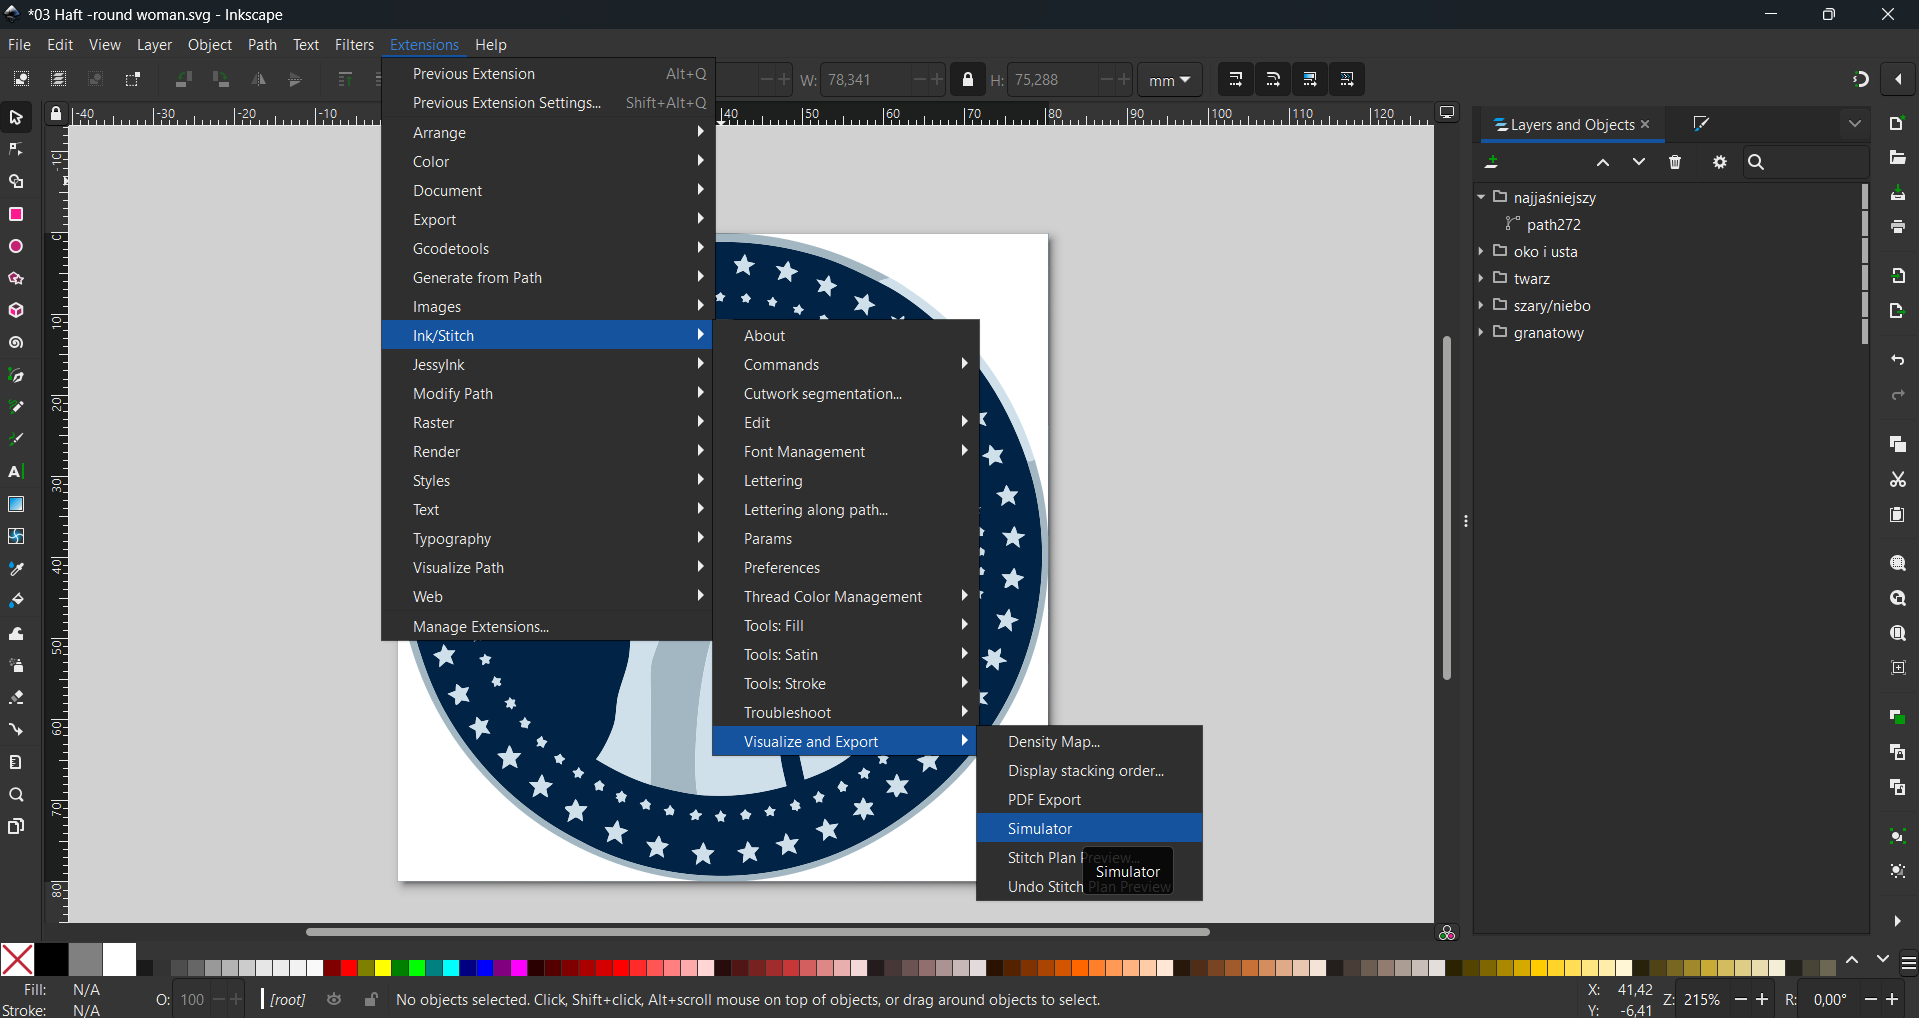Click the Print icon in right toolbar

1897,228
